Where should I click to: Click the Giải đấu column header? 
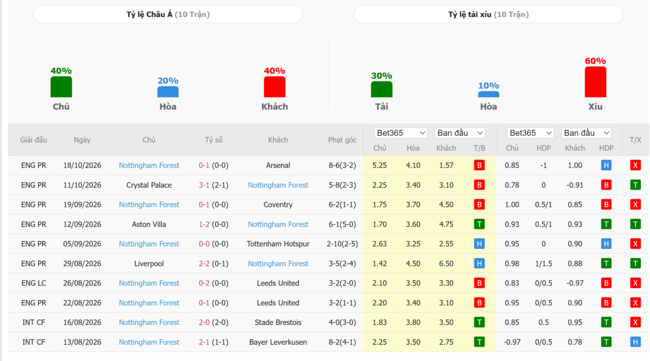click(x=34, y=140)
